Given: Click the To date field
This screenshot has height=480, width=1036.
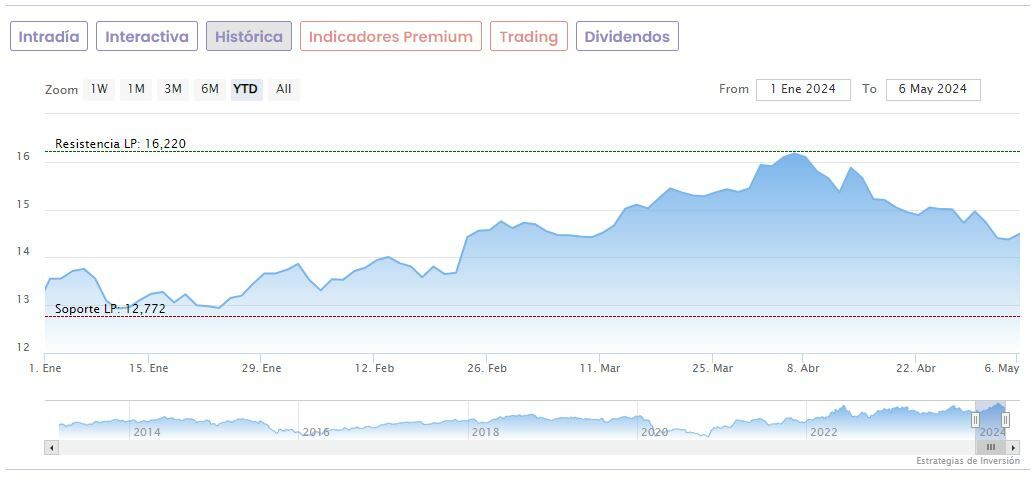Looking at the screenshot, I should [x=932, y=89].
